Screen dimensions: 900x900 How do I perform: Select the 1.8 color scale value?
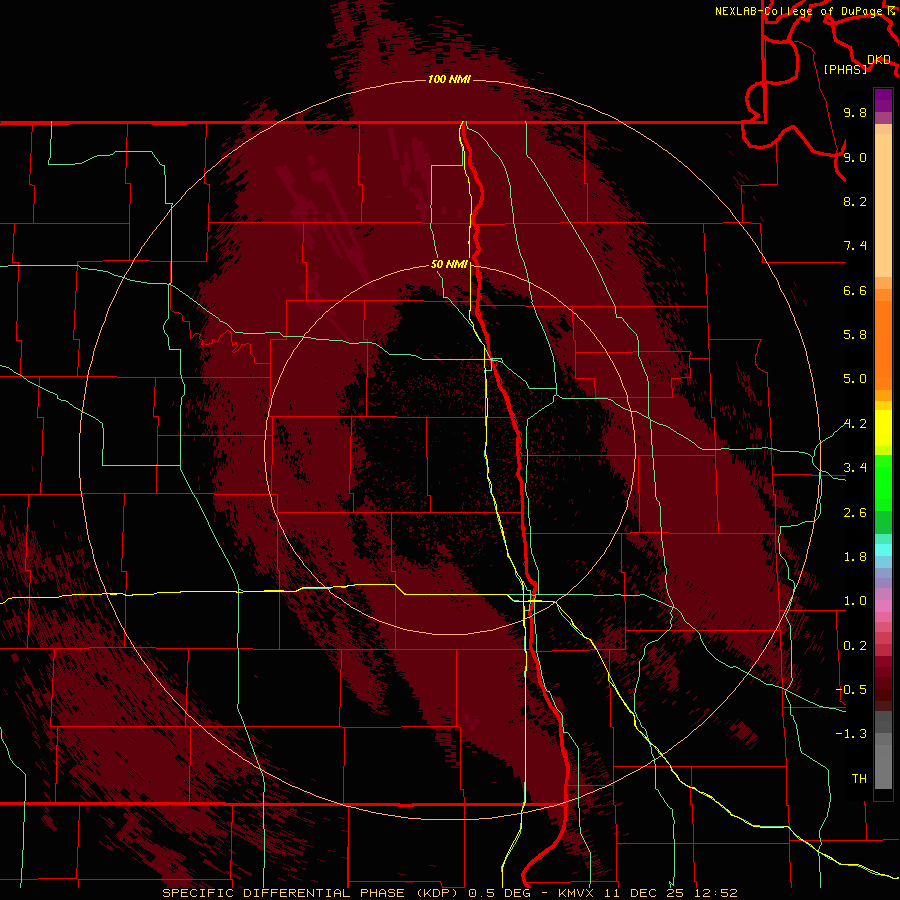(855, 557)
